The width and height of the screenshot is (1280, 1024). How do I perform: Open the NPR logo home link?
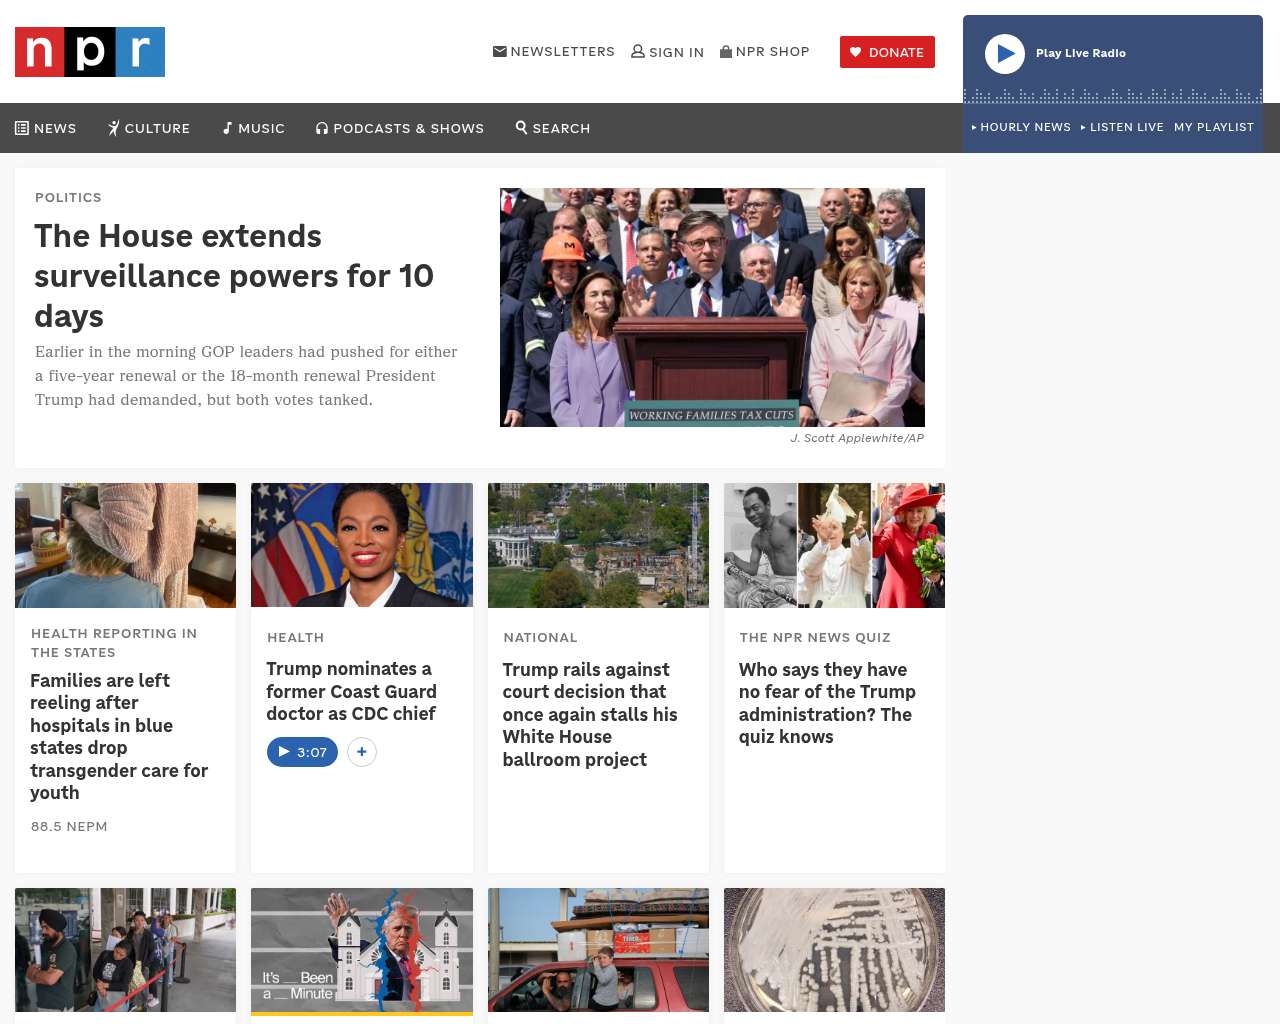click(x=90, y=52)
